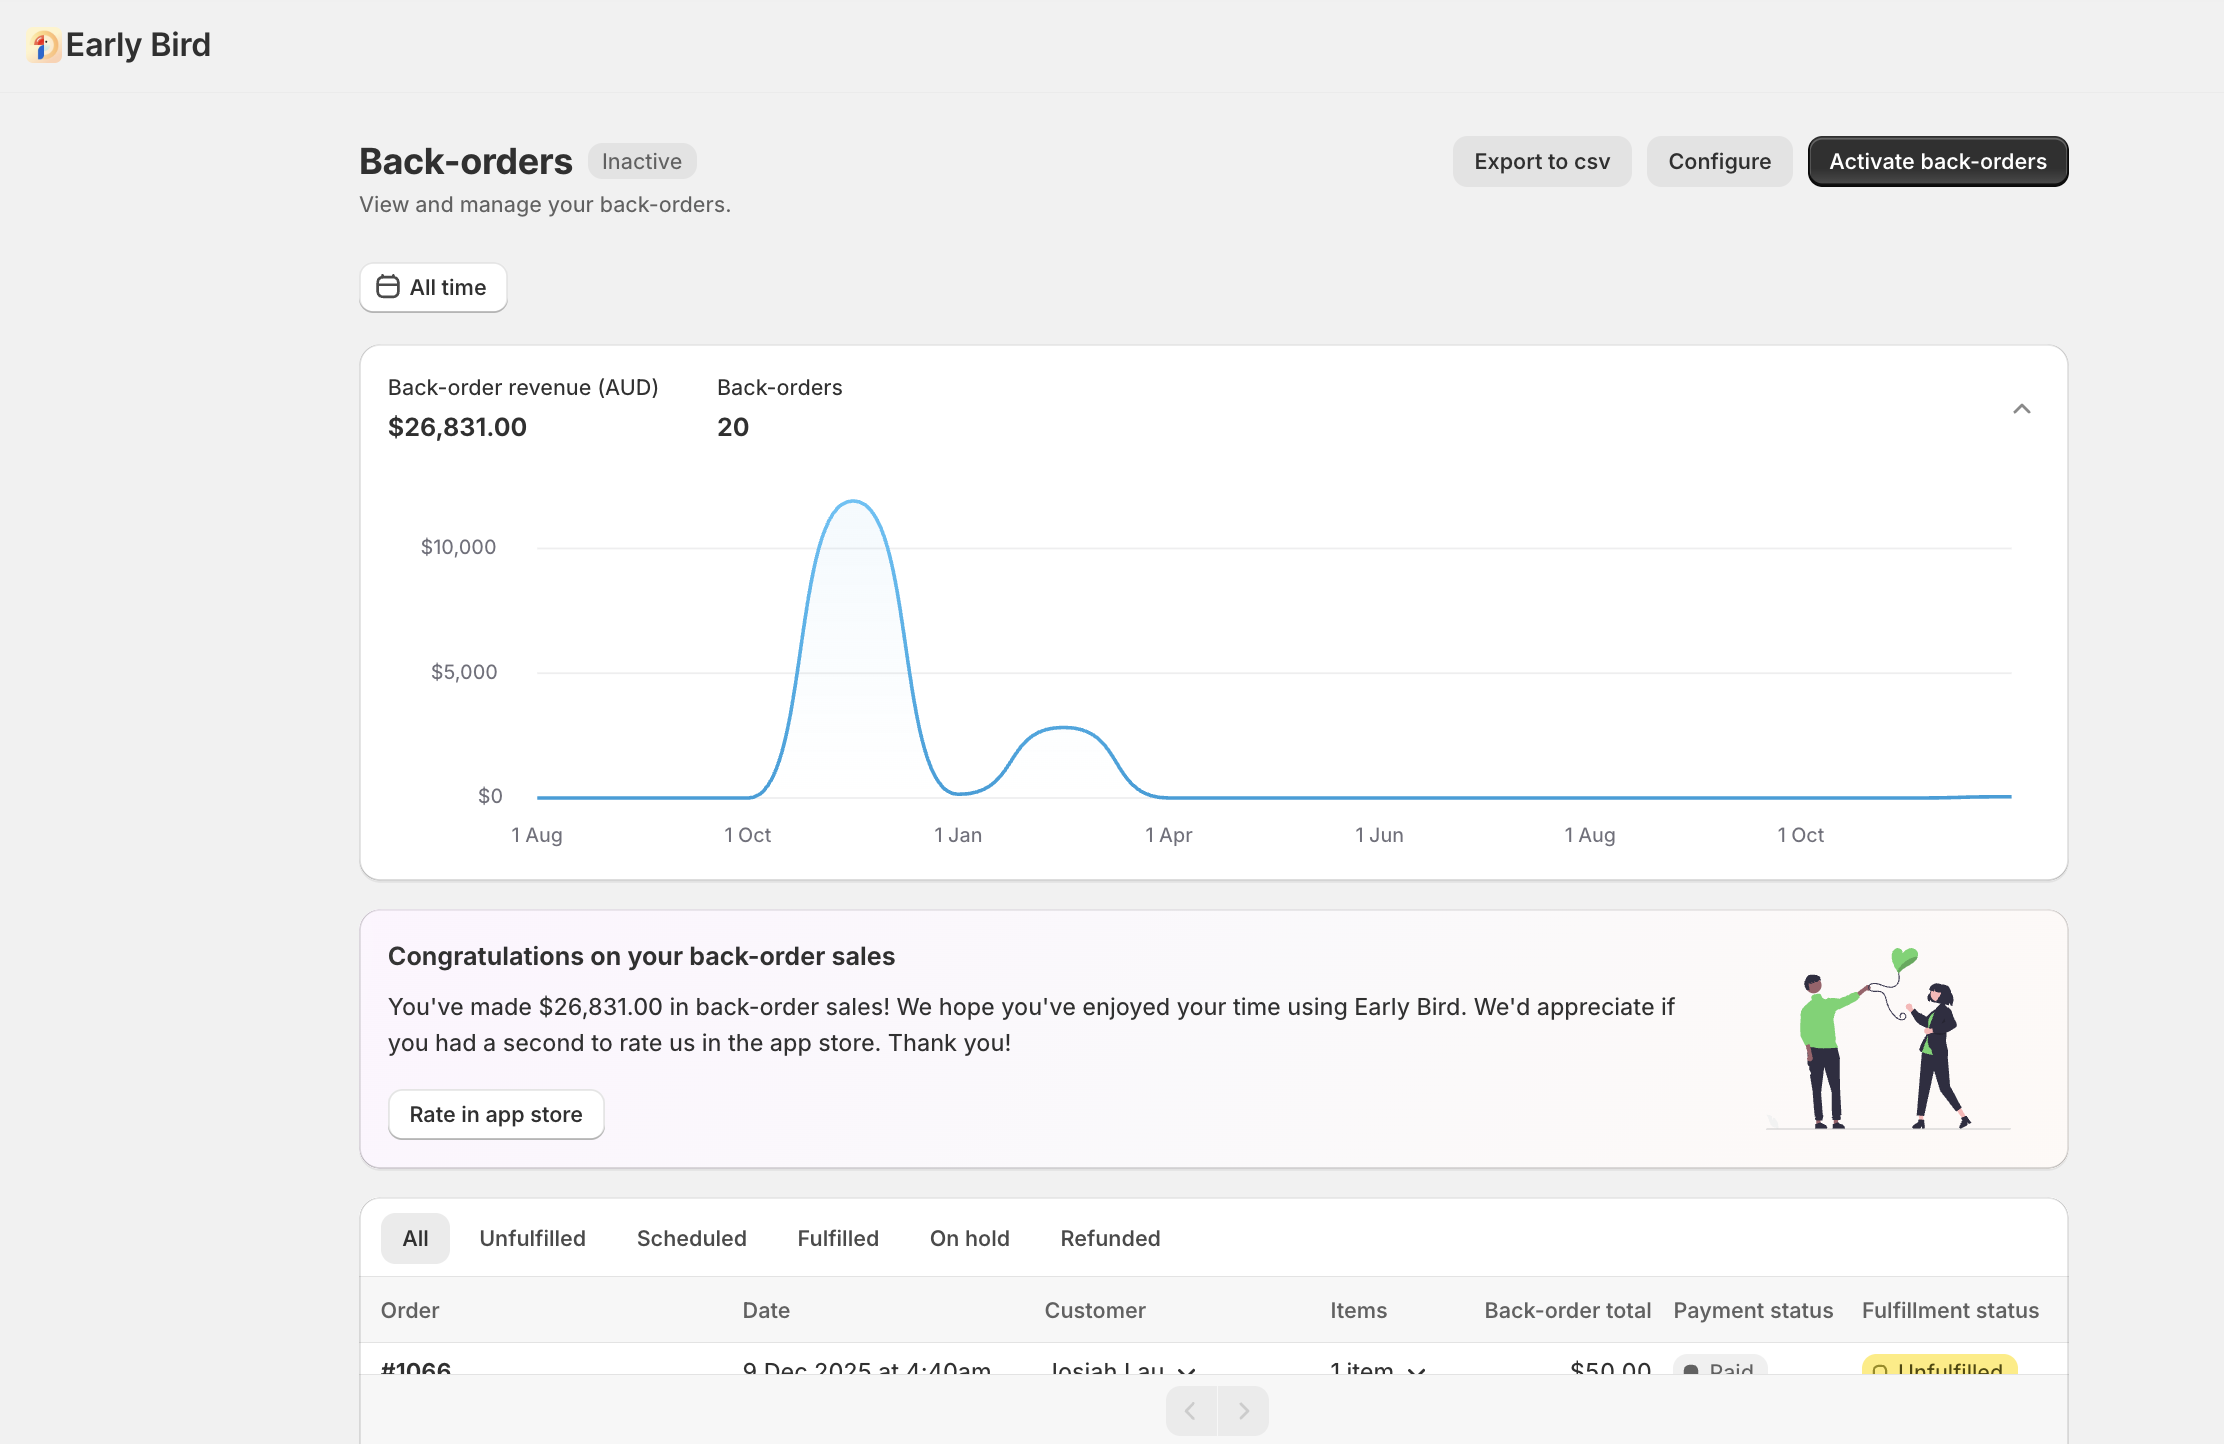Image resolution: width=2224 pixels, height=1444 pixels.
Task: Switch to the On hold tab
Action: pyautogui.click(x=968, y=1238)
